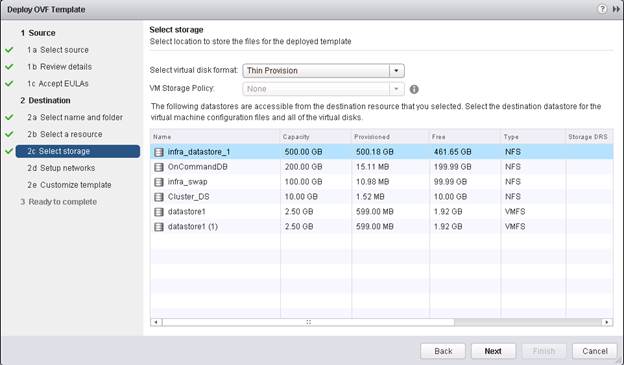Click the 2 Destination section heading
624x365 pixels.
click(45, 100)
